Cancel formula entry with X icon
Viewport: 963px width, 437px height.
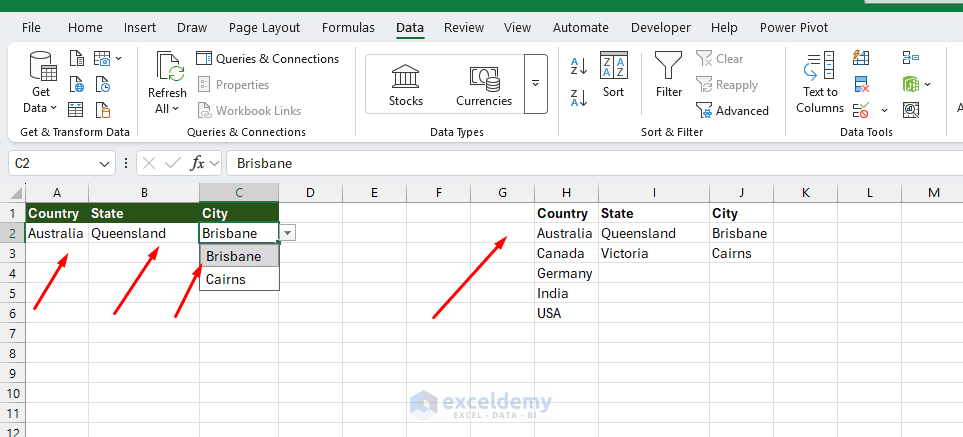point(149,163)
